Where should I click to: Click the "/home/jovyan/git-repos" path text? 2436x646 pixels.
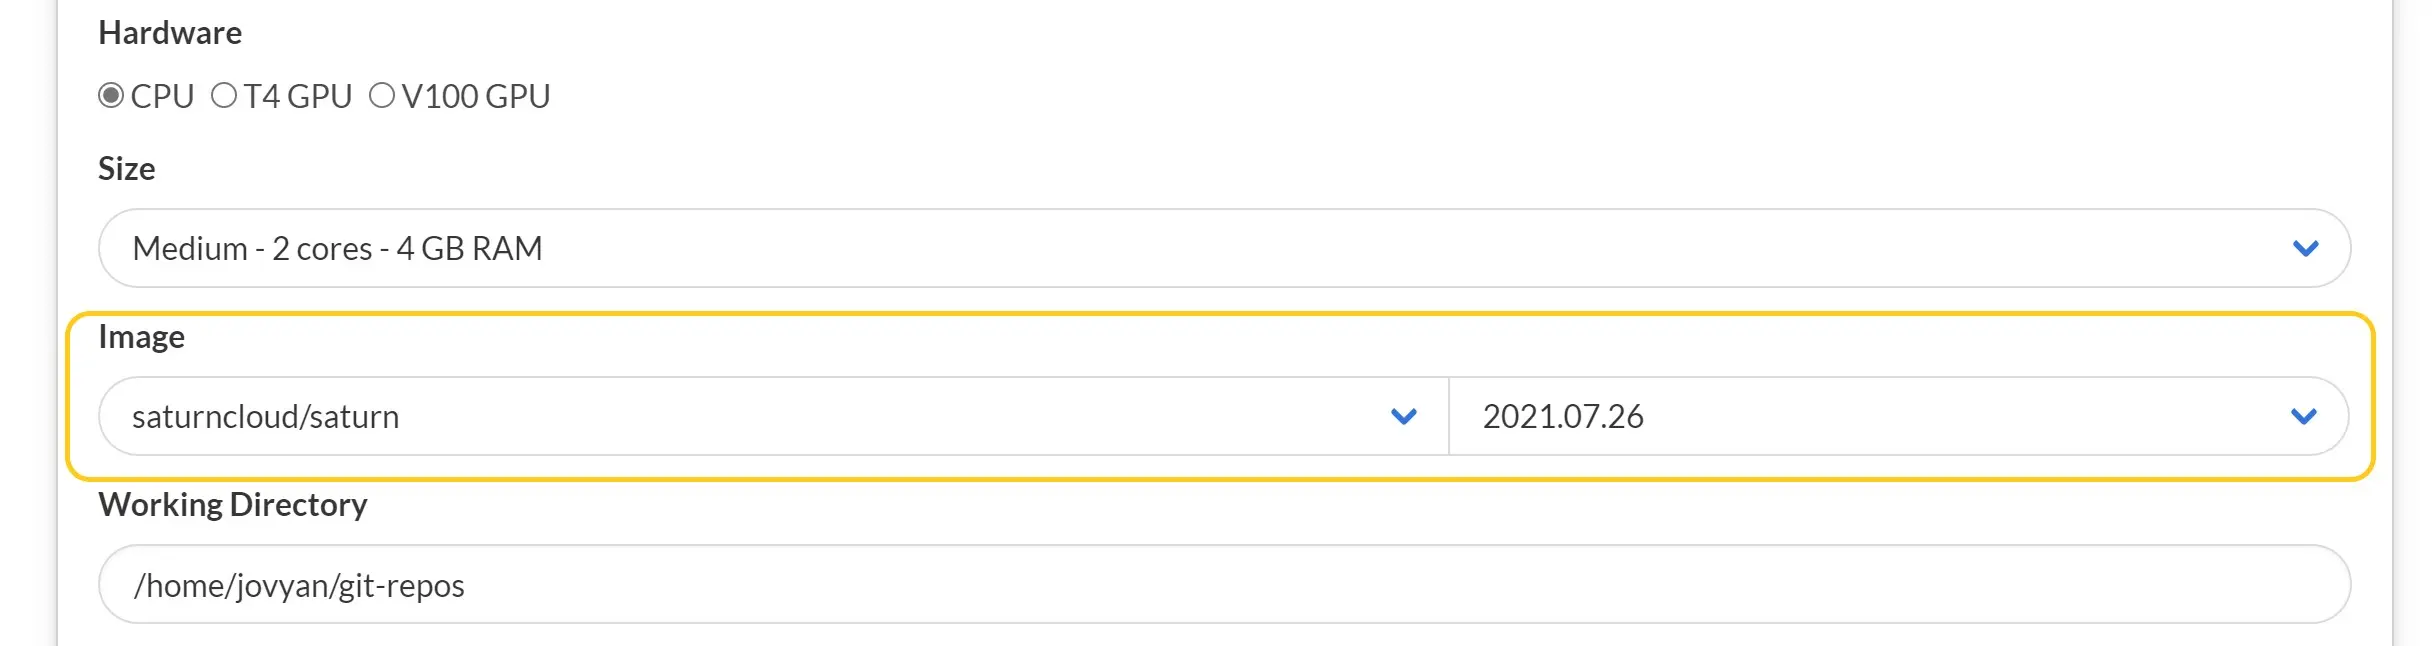tap(299, 585)
